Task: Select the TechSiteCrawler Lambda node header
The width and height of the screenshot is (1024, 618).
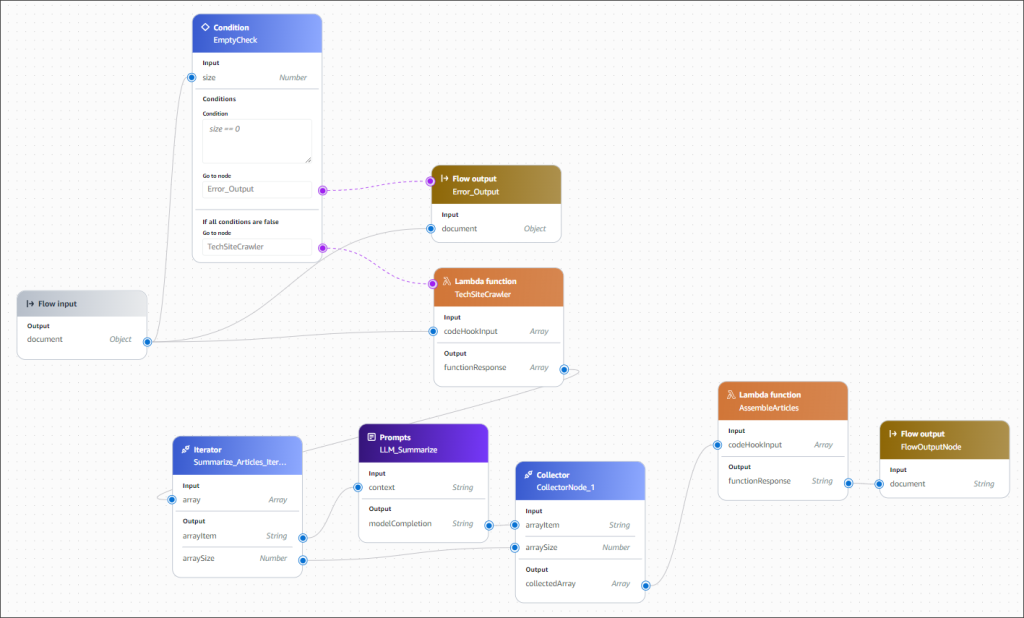Action: [498, 287]
